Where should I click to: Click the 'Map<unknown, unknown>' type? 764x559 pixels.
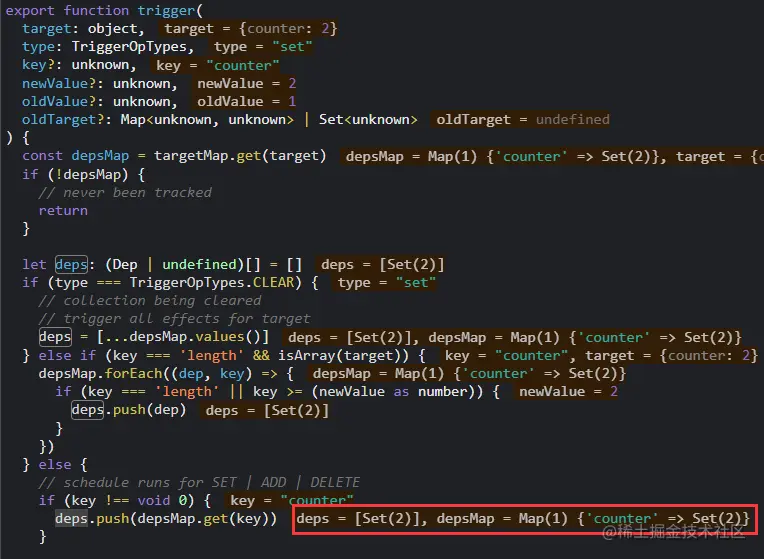[207, 119]
